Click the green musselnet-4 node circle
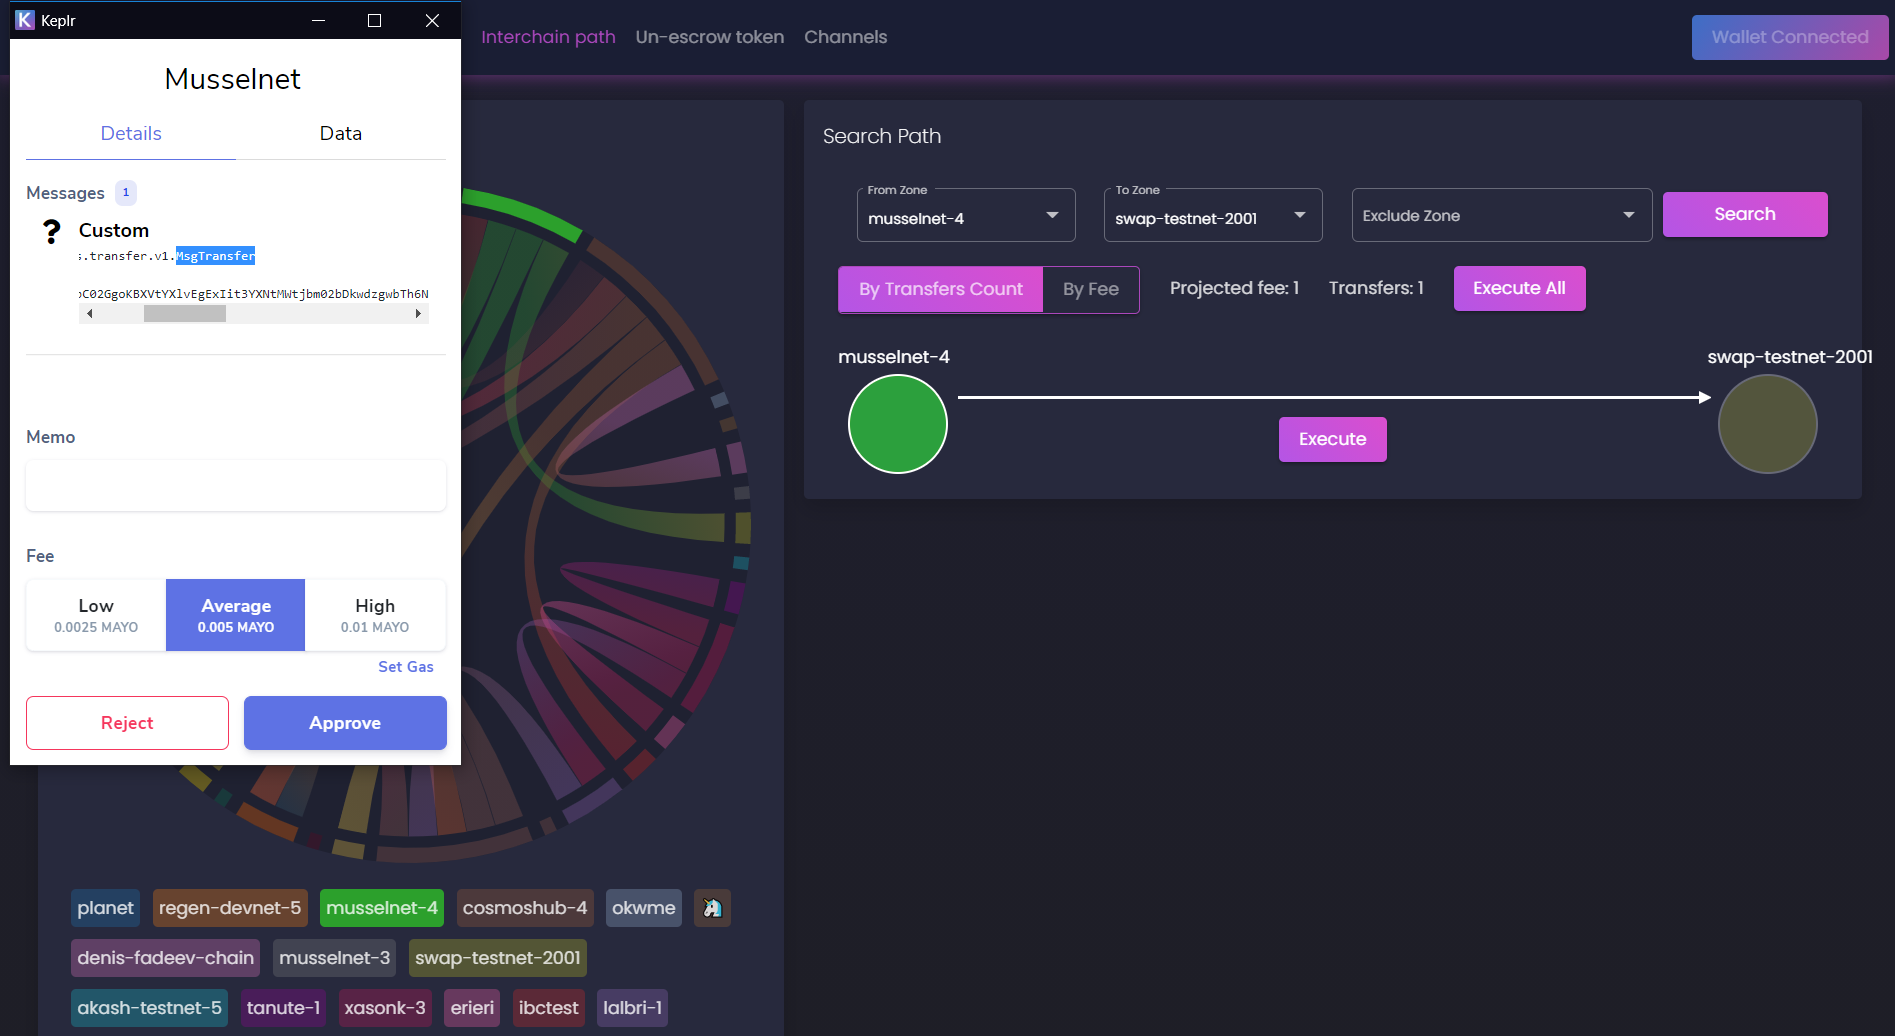This screenshot has height=1036, width=1895. click(898, 424)
